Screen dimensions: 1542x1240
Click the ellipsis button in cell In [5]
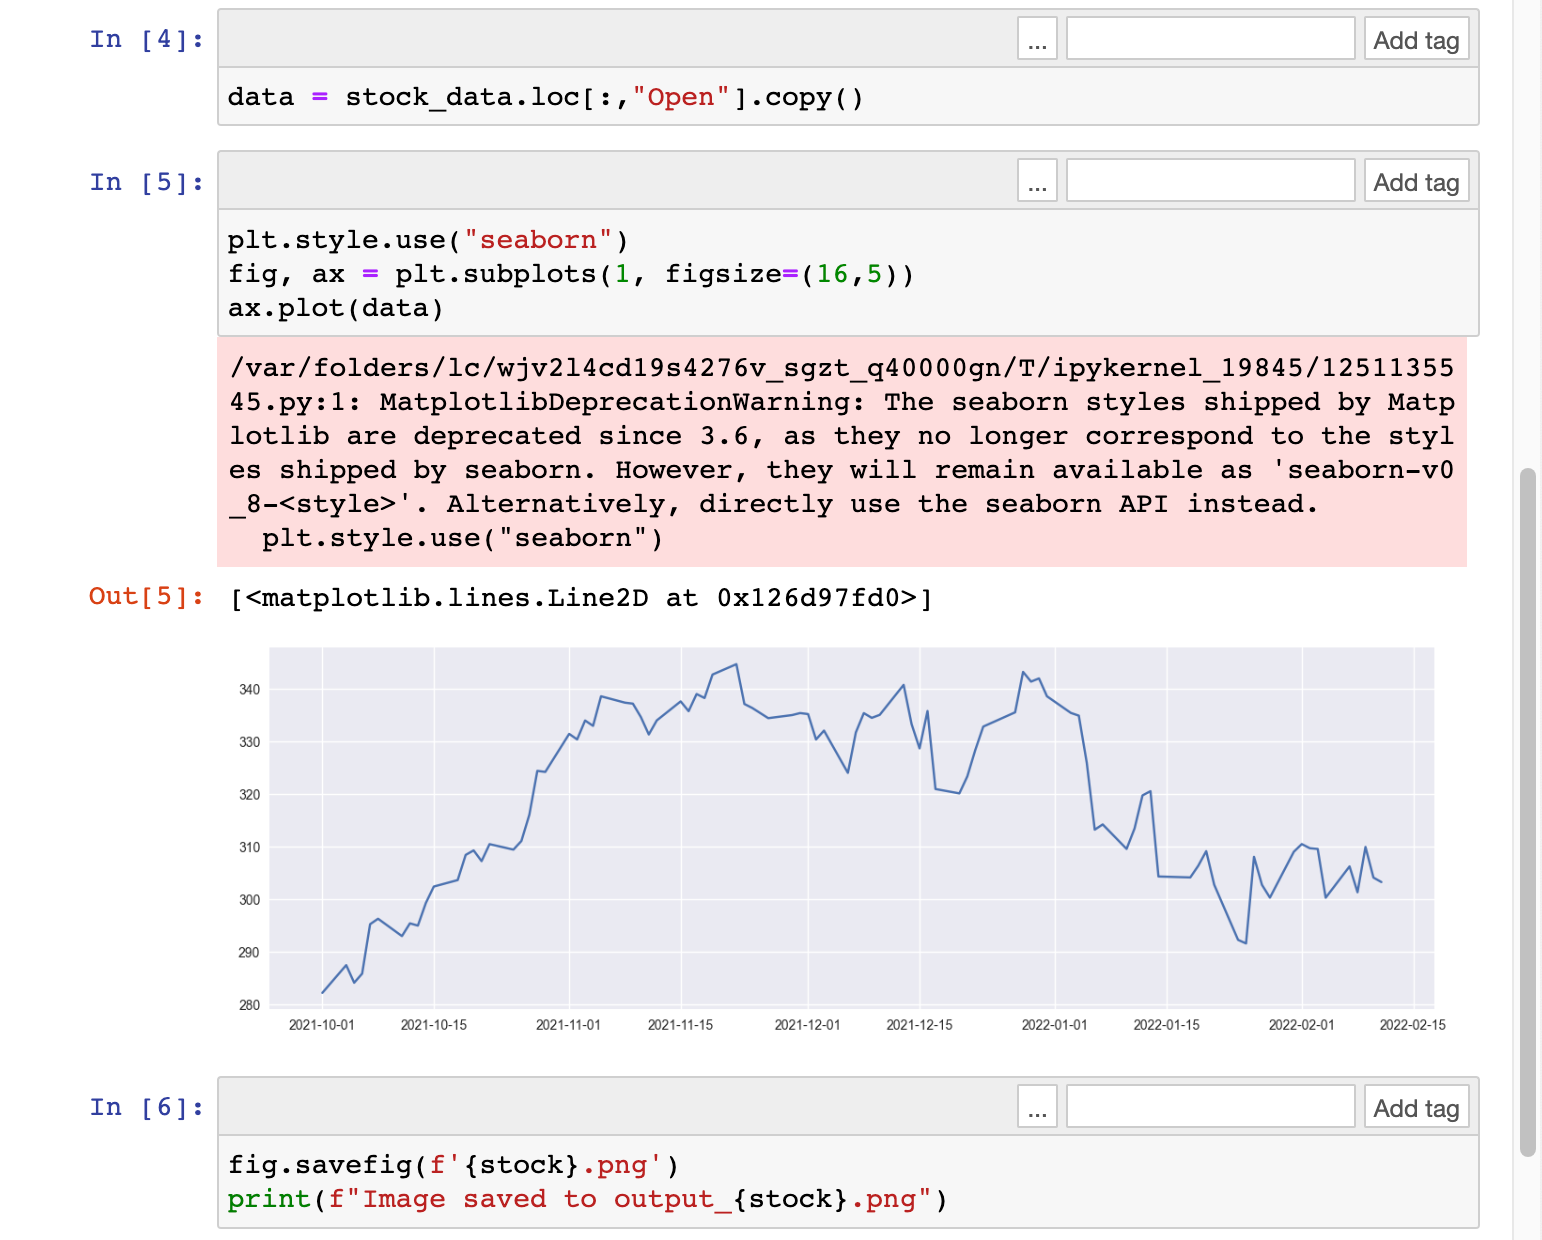coord(1037,181)
